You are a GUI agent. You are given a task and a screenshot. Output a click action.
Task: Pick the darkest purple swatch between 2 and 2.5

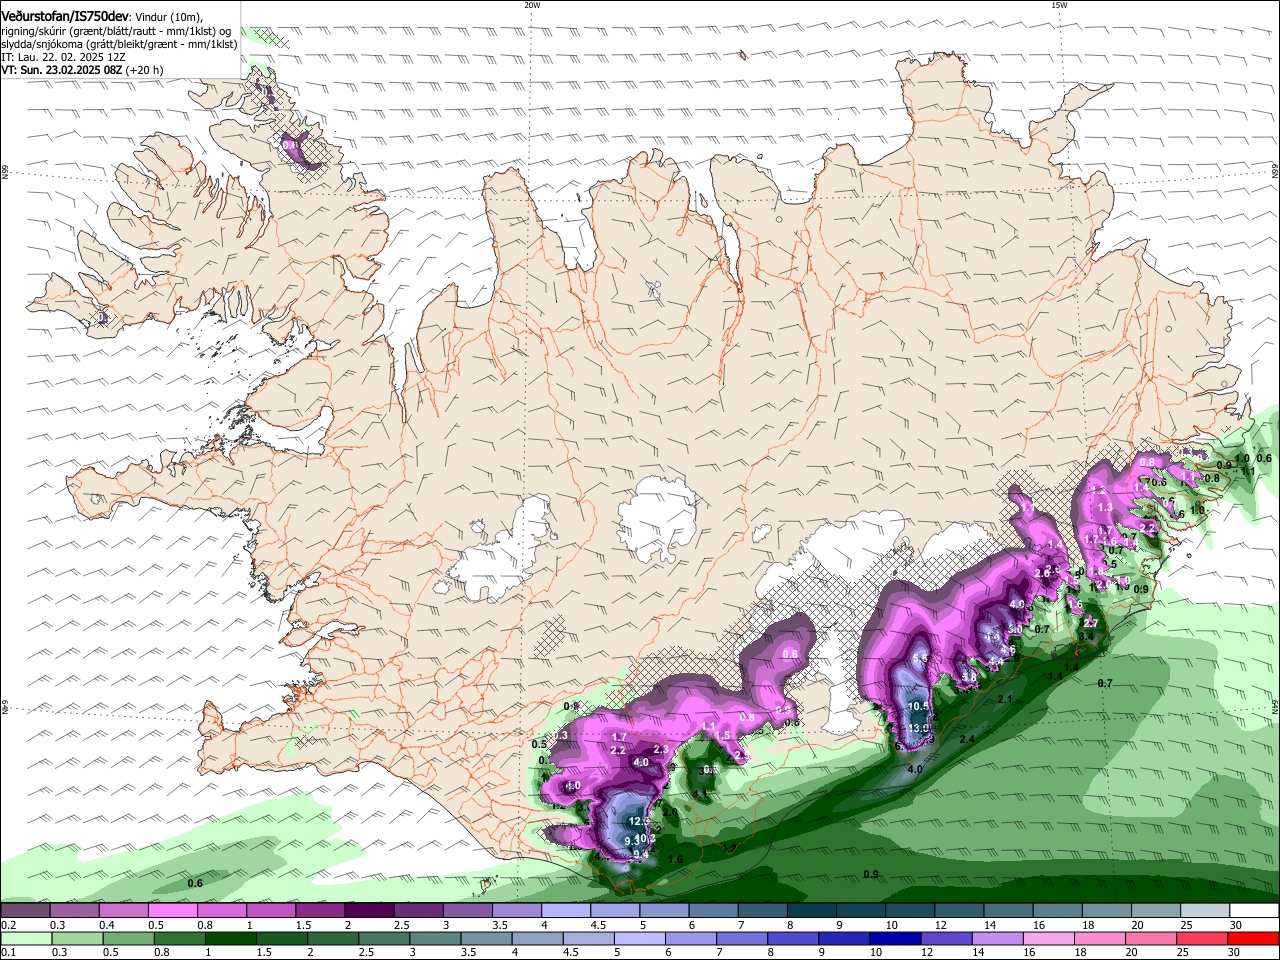coord(370,911)
